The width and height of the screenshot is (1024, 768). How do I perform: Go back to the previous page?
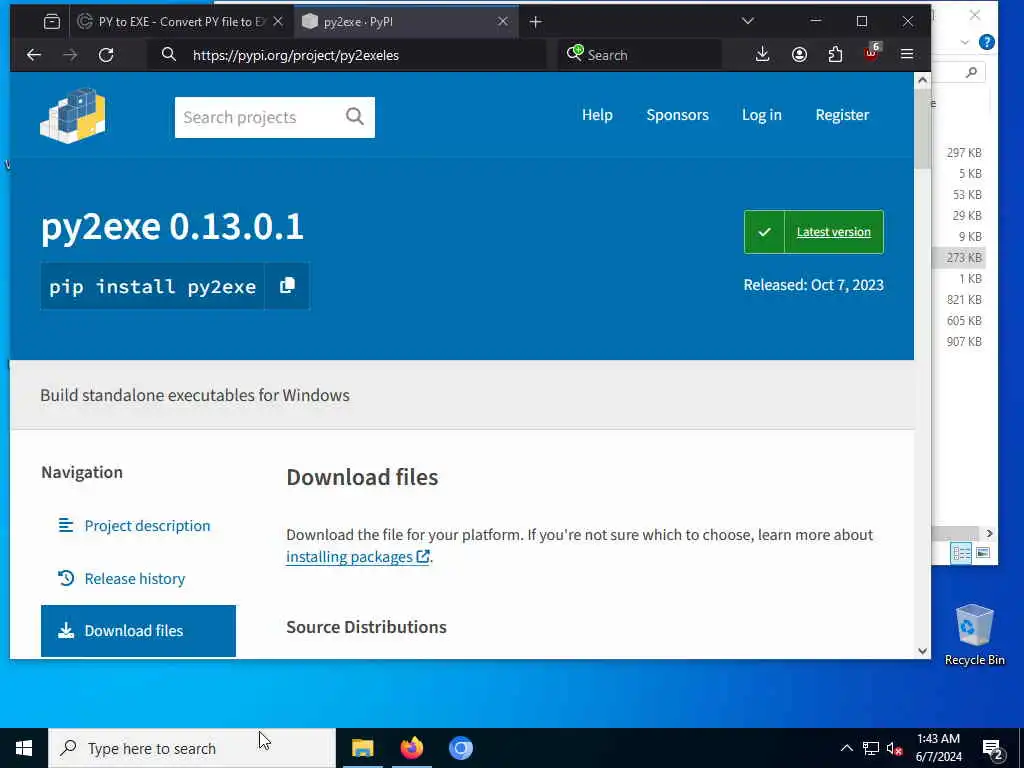point(34,55)
